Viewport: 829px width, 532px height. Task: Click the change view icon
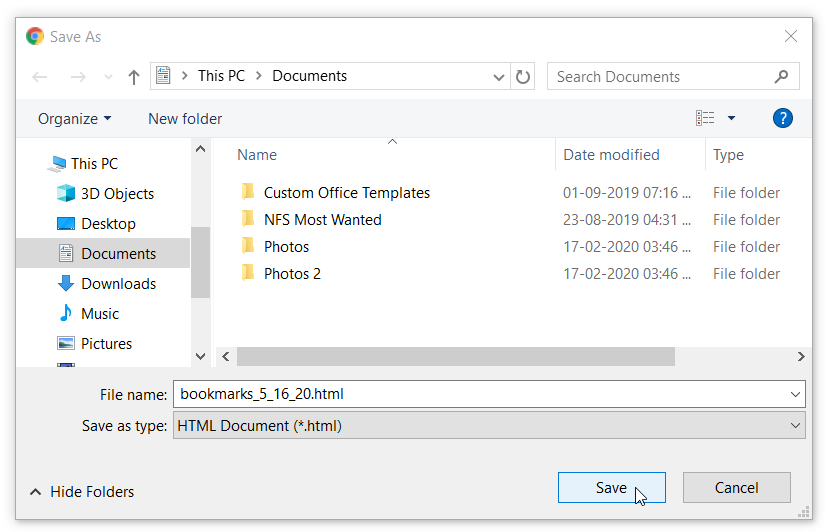click(705, 118)
